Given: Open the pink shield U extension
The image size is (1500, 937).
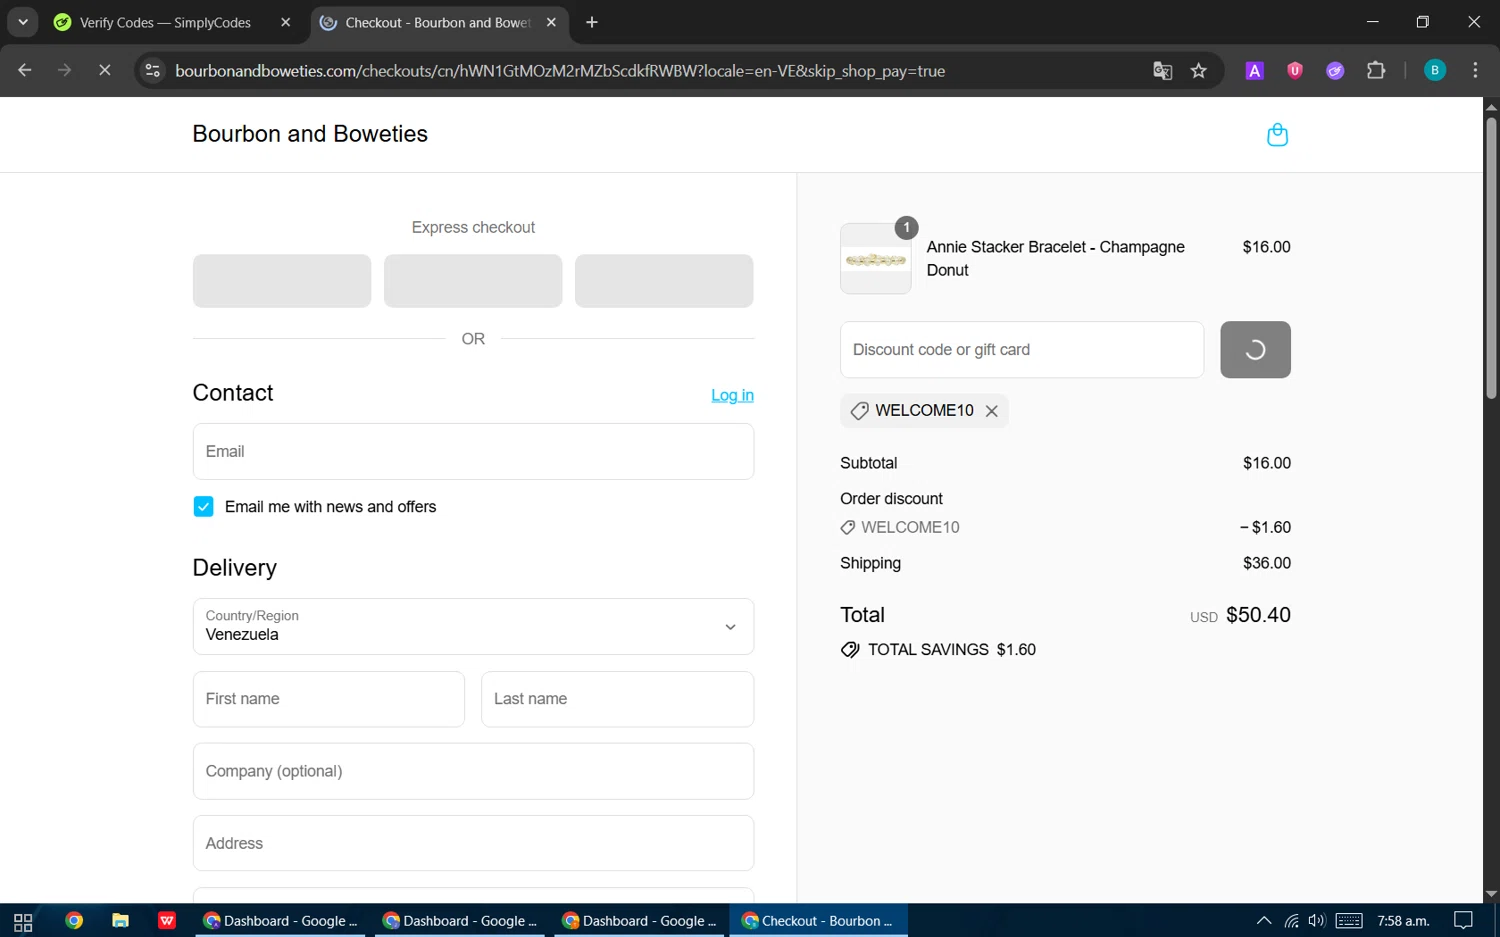Looking at the screenshot, I should [1295, 71].
